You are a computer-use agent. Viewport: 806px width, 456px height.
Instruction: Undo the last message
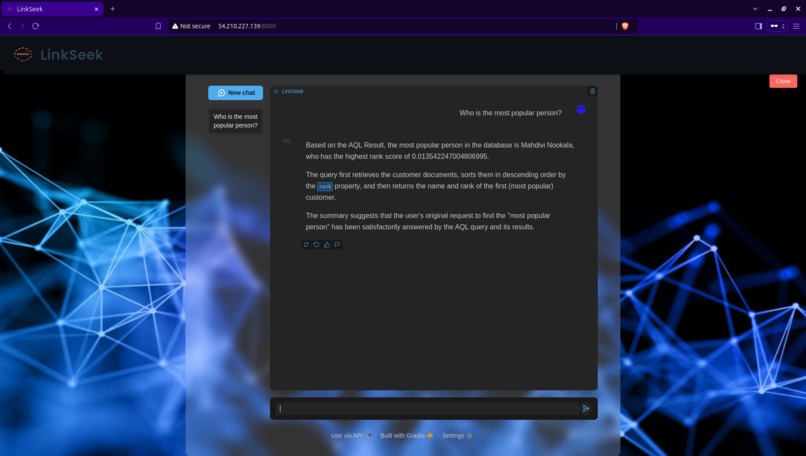[x=316, y=245]
